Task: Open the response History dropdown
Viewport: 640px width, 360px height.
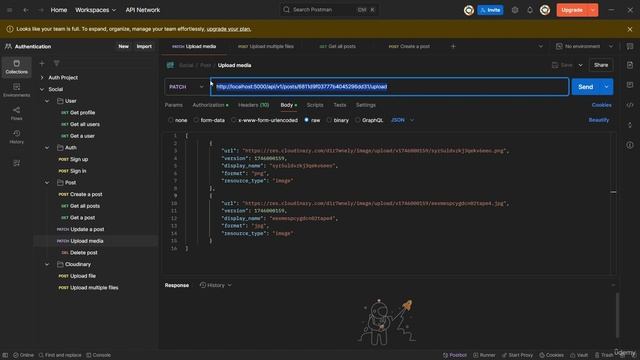Action: 216,285
